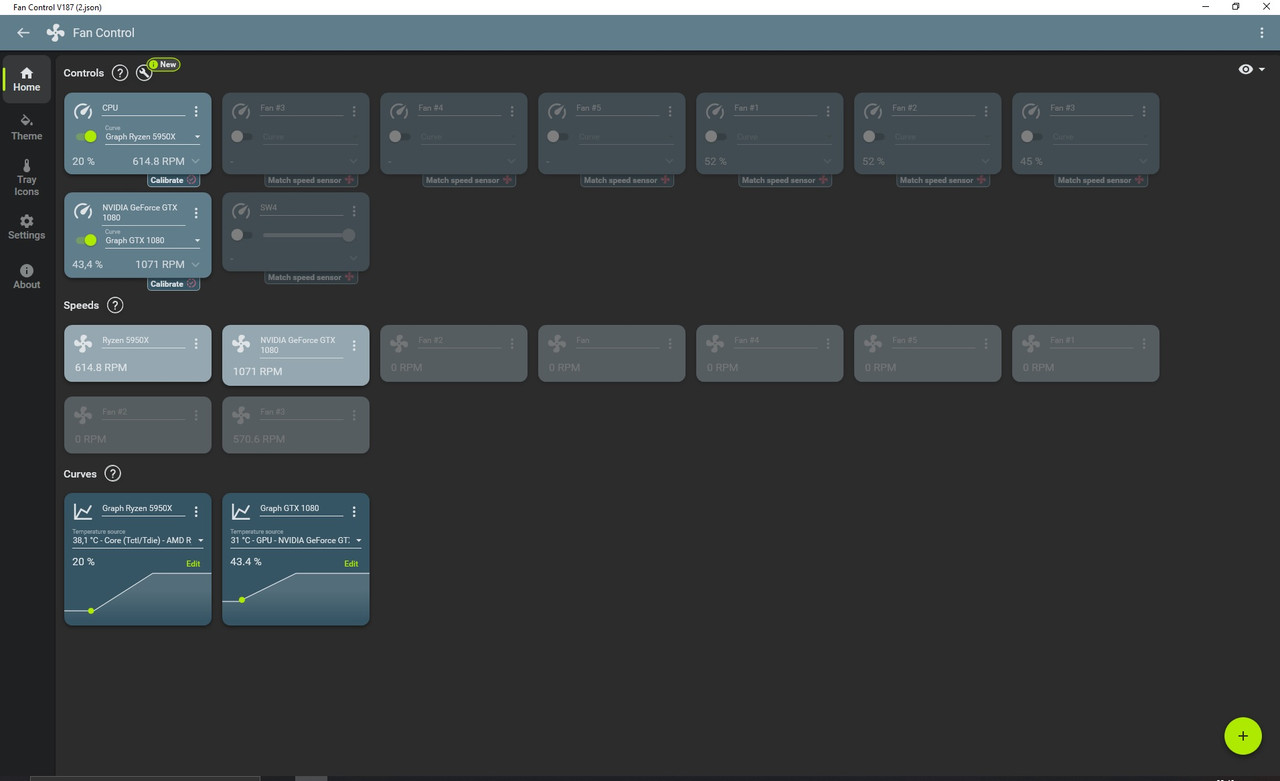Click the green point on Graph Ryzen 5950X curve
This screenshot has width=1280, height=781.
pos(91,610)
